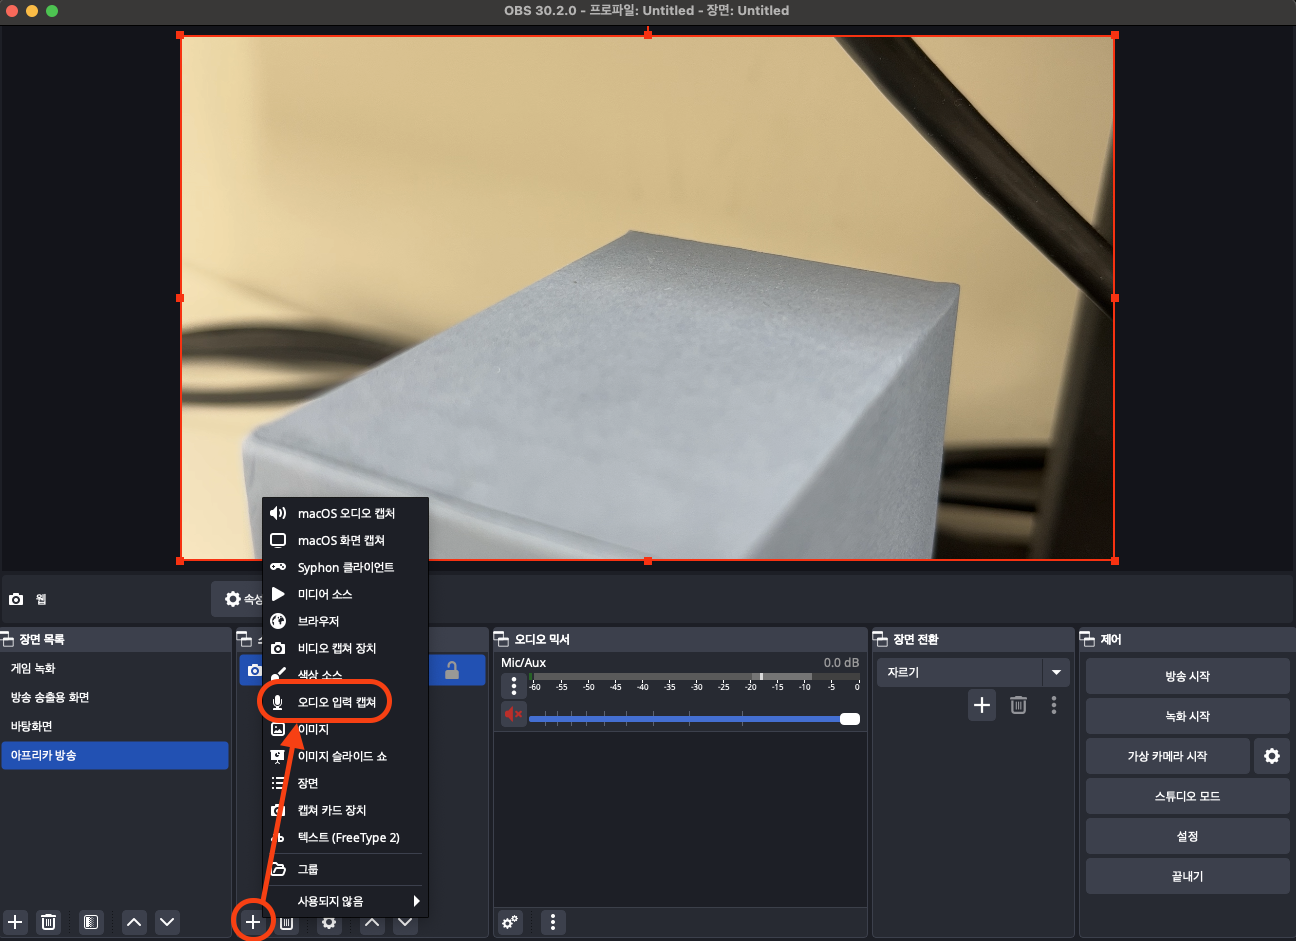1296x941 pixels.
Task: Click the globe icon beside 브라우저
Action: pos(278,621)
